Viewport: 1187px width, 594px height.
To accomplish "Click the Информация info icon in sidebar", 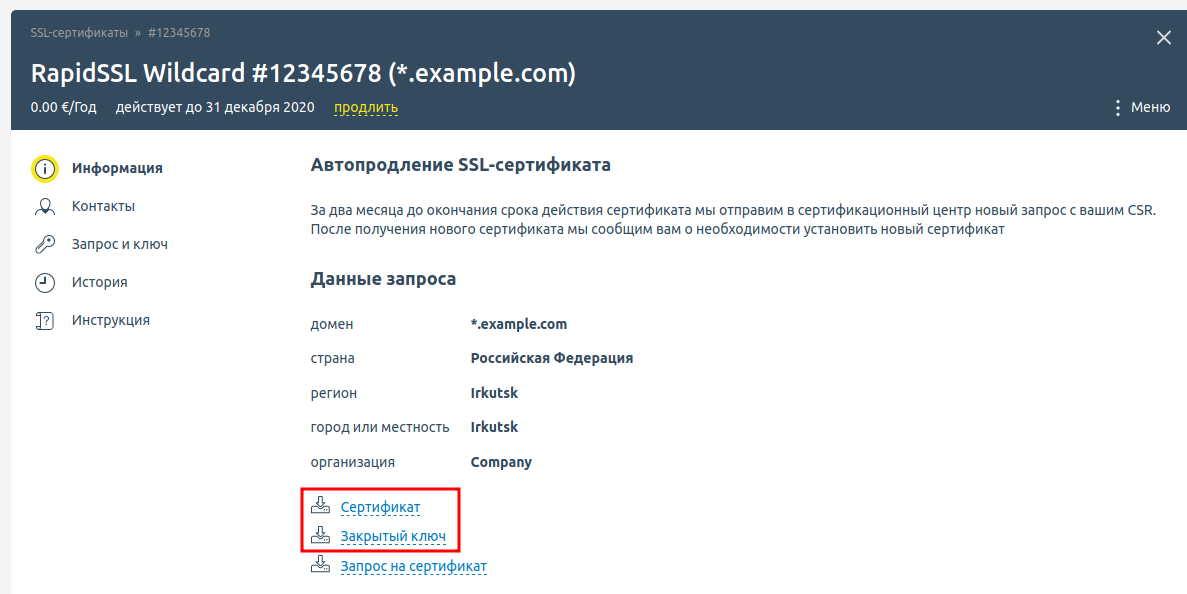I will pos(44,168).
